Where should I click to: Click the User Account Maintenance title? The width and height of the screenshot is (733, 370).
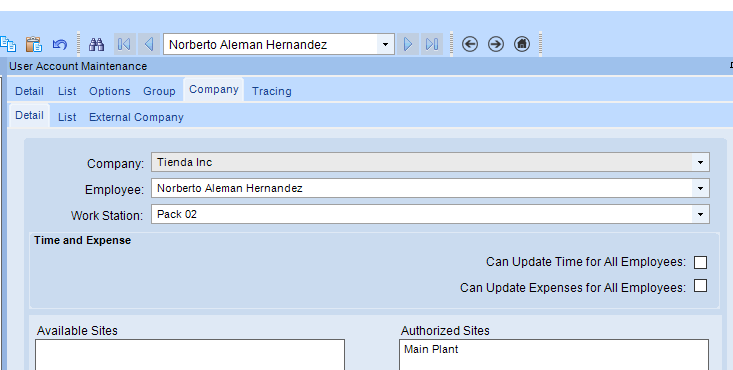pos(78,66)
